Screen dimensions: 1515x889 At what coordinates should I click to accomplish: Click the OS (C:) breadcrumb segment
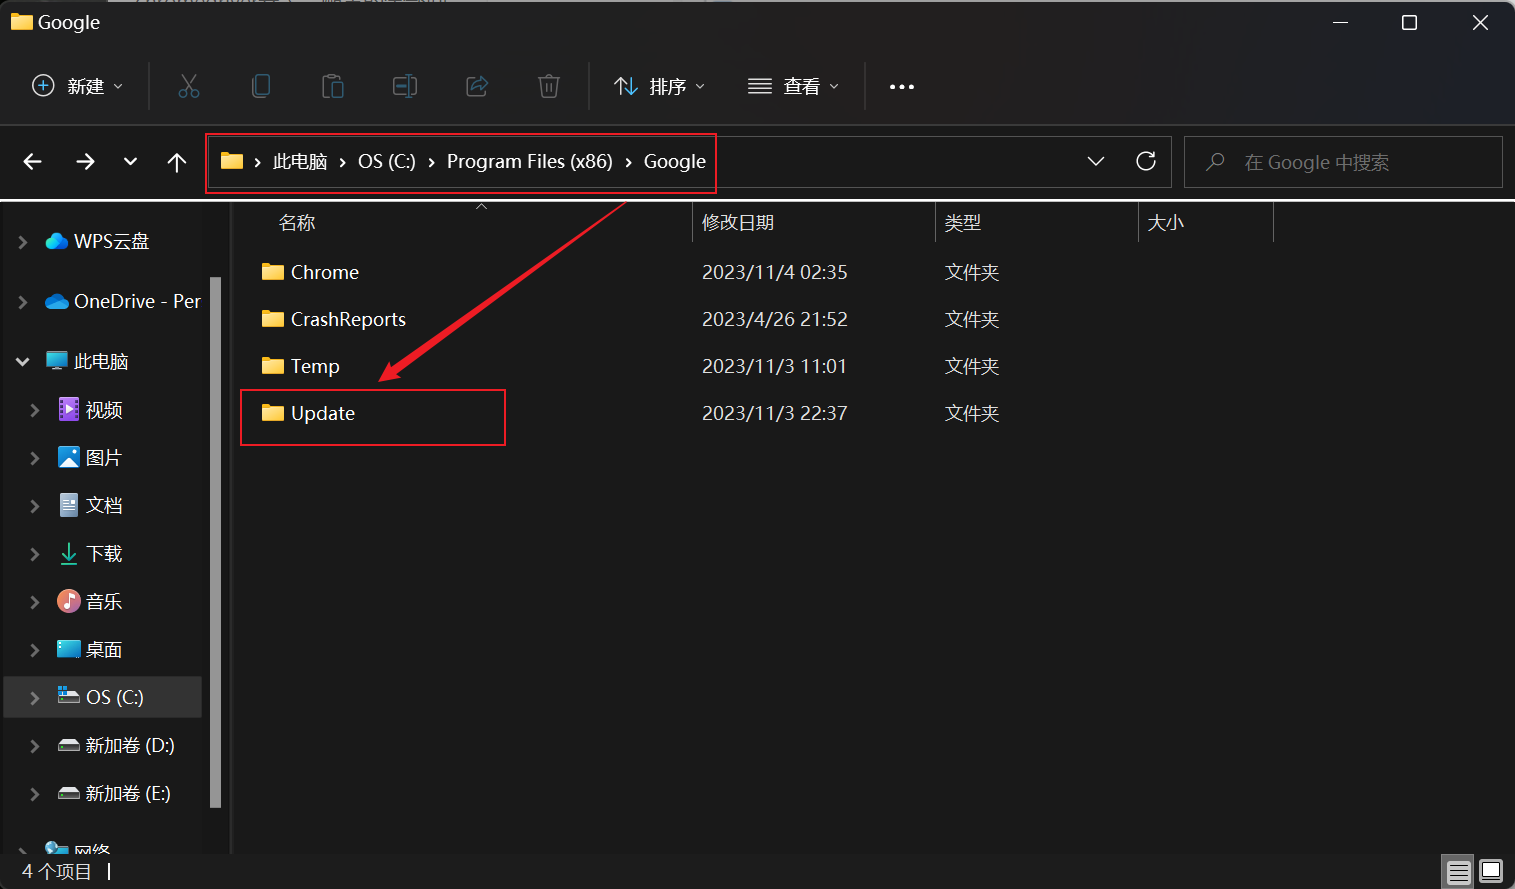point(387,162)
